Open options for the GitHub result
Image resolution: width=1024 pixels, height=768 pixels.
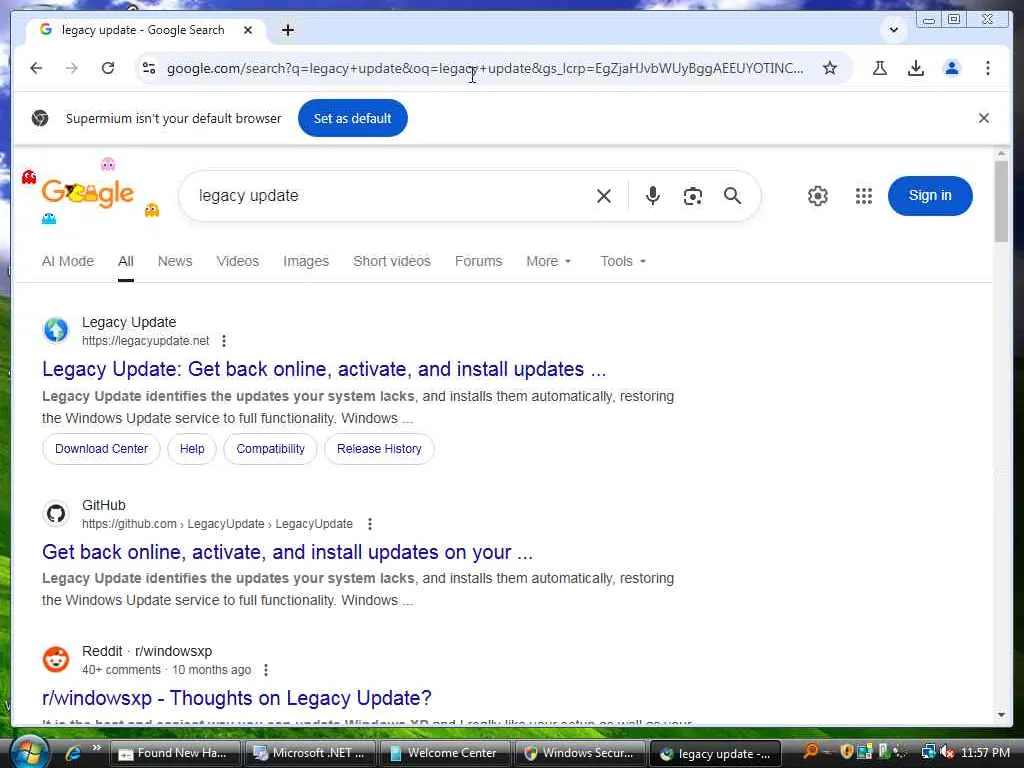(x=370, y=524)
